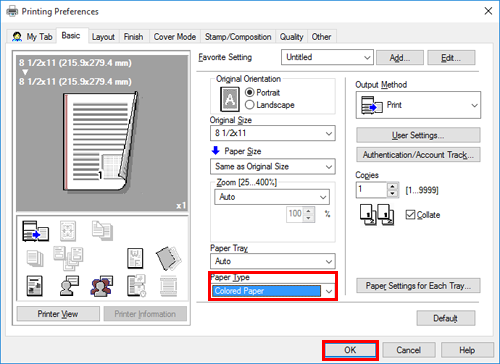Select the Landscape orientation radio button
This screenshot has width=500, height=364.
click(x=250, y=105)
